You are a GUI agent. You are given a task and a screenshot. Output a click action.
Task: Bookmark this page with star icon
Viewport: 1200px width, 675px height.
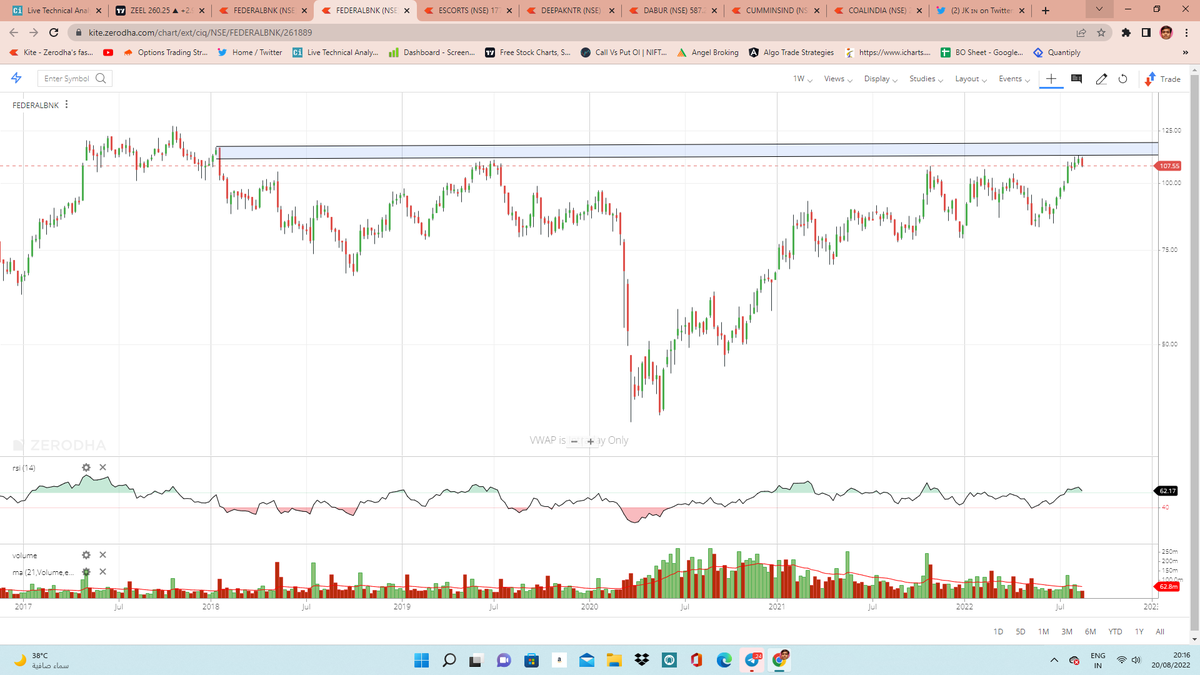tap(1101, 33)
